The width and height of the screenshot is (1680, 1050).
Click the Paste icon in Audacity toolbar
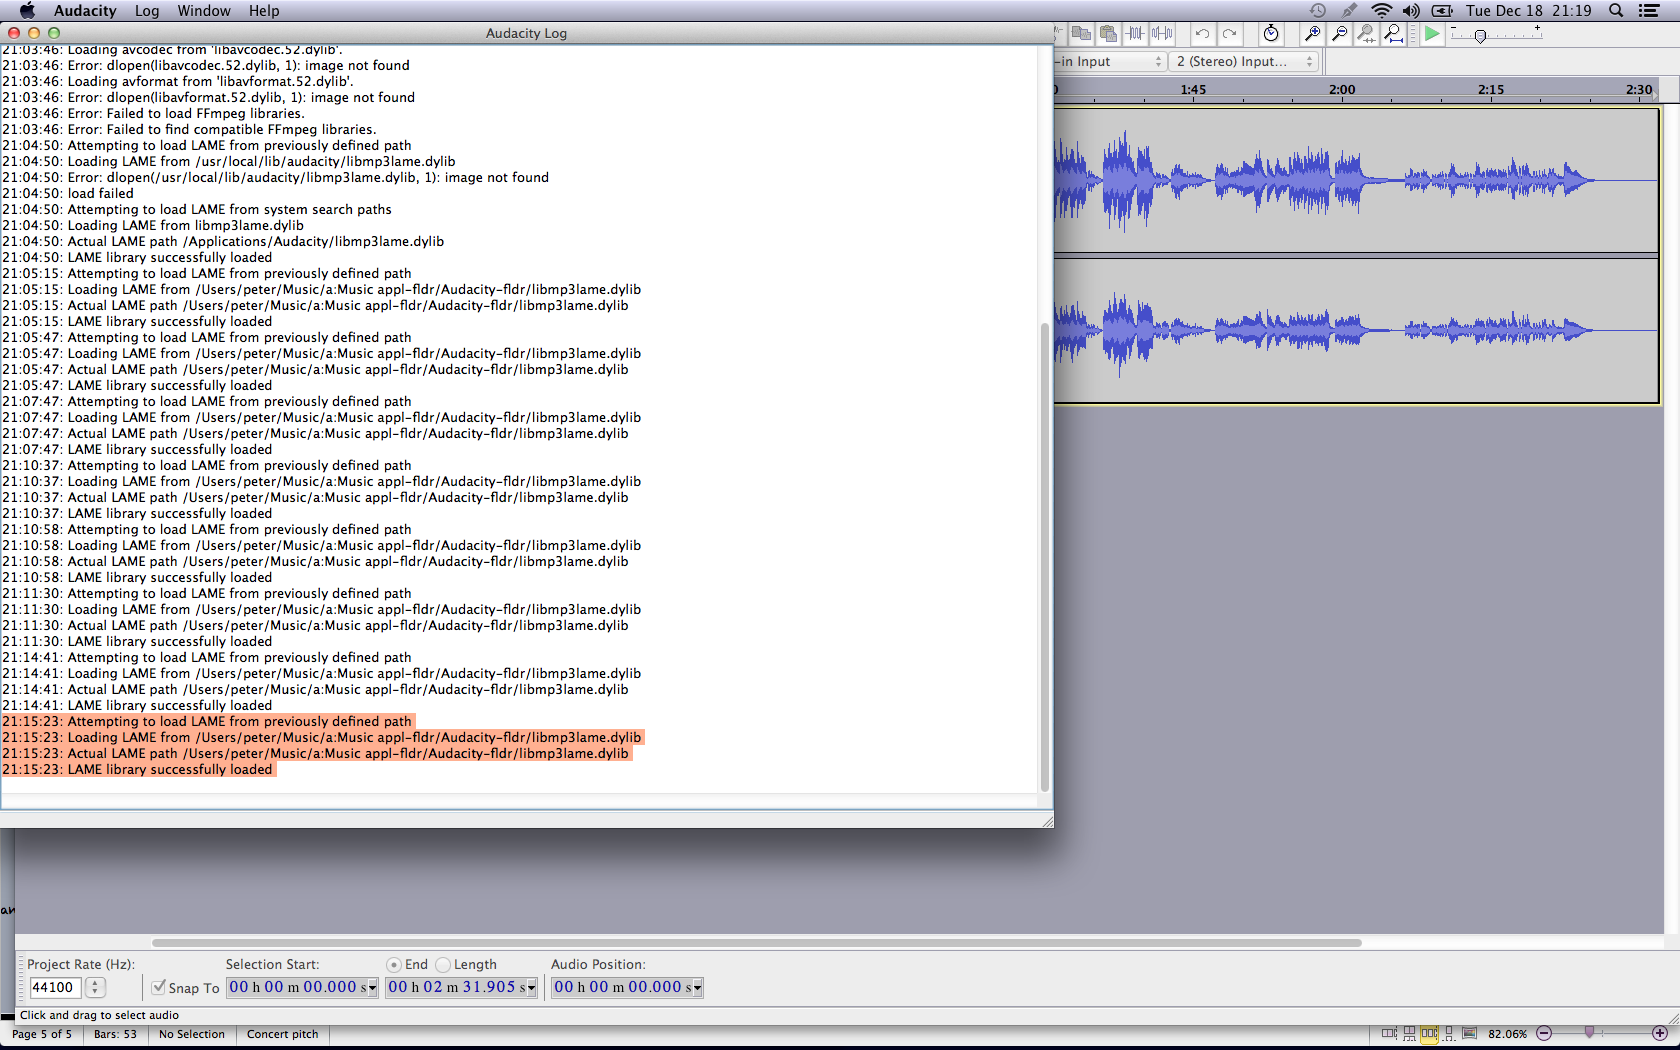click(1108, 34)
